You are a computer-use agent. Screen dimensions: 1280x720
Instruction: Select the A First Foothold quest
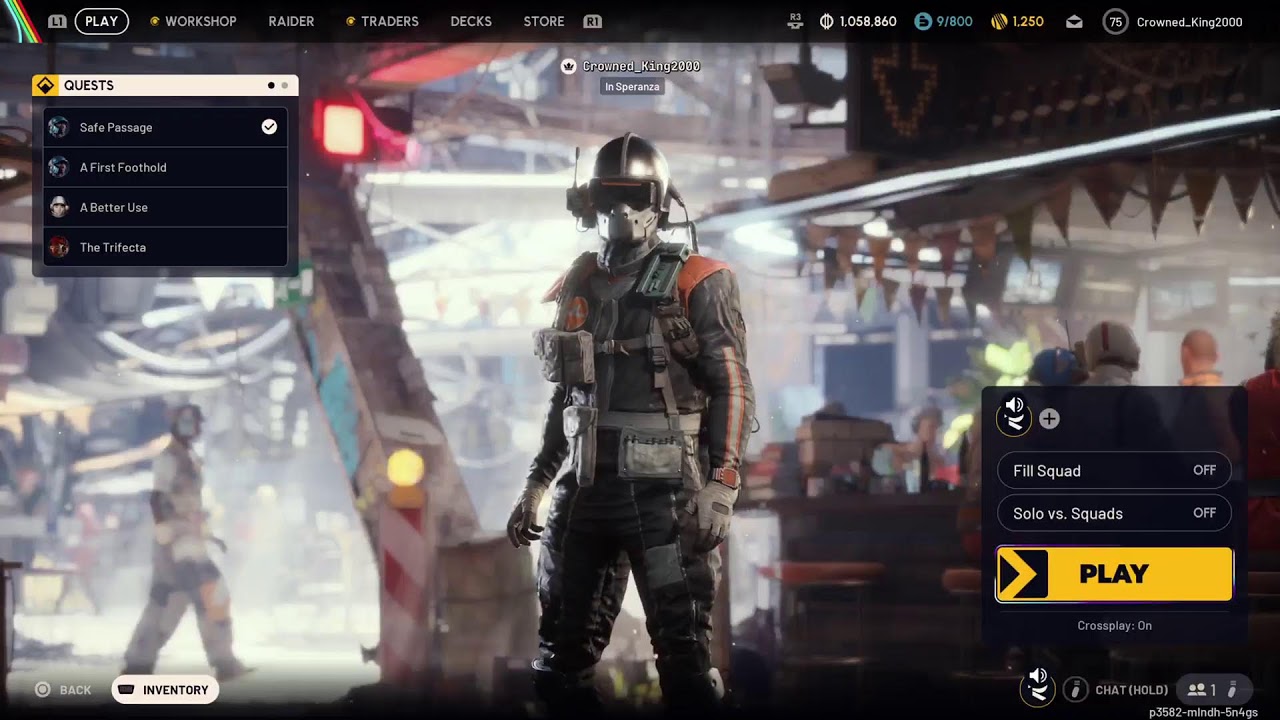[165, 167]
